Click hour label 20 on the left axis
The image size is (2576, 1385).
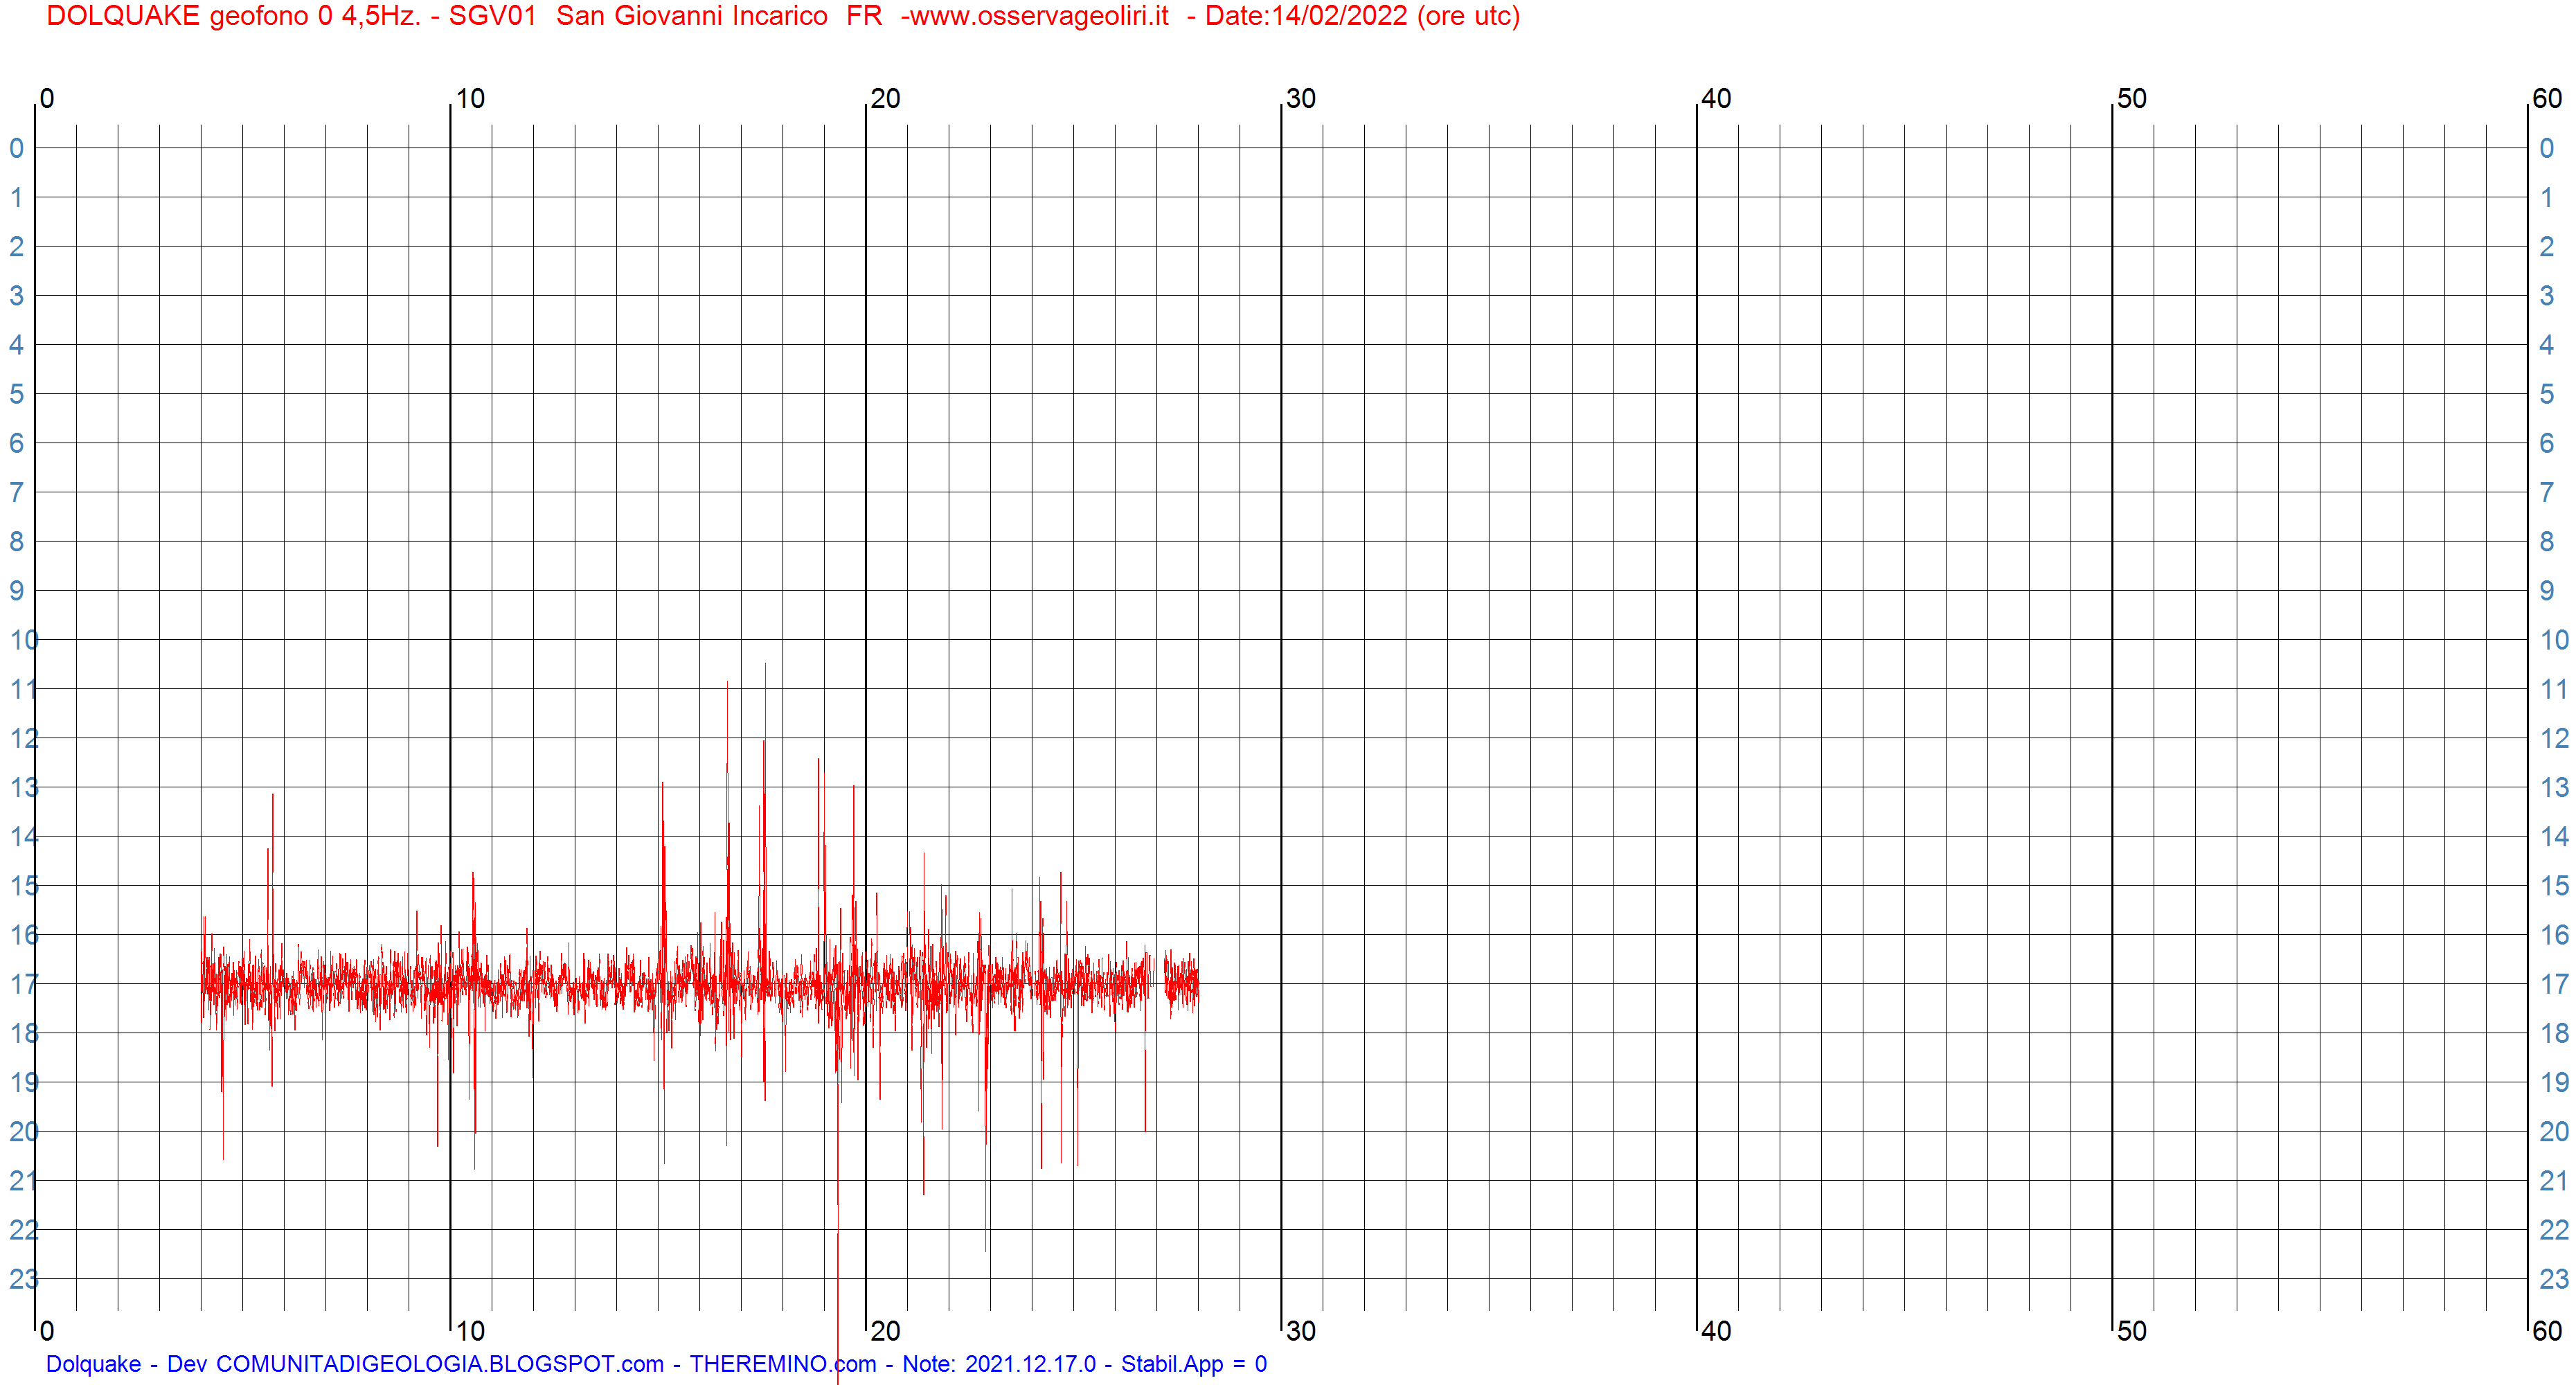pyautogui.click(x=24, y=1132)
